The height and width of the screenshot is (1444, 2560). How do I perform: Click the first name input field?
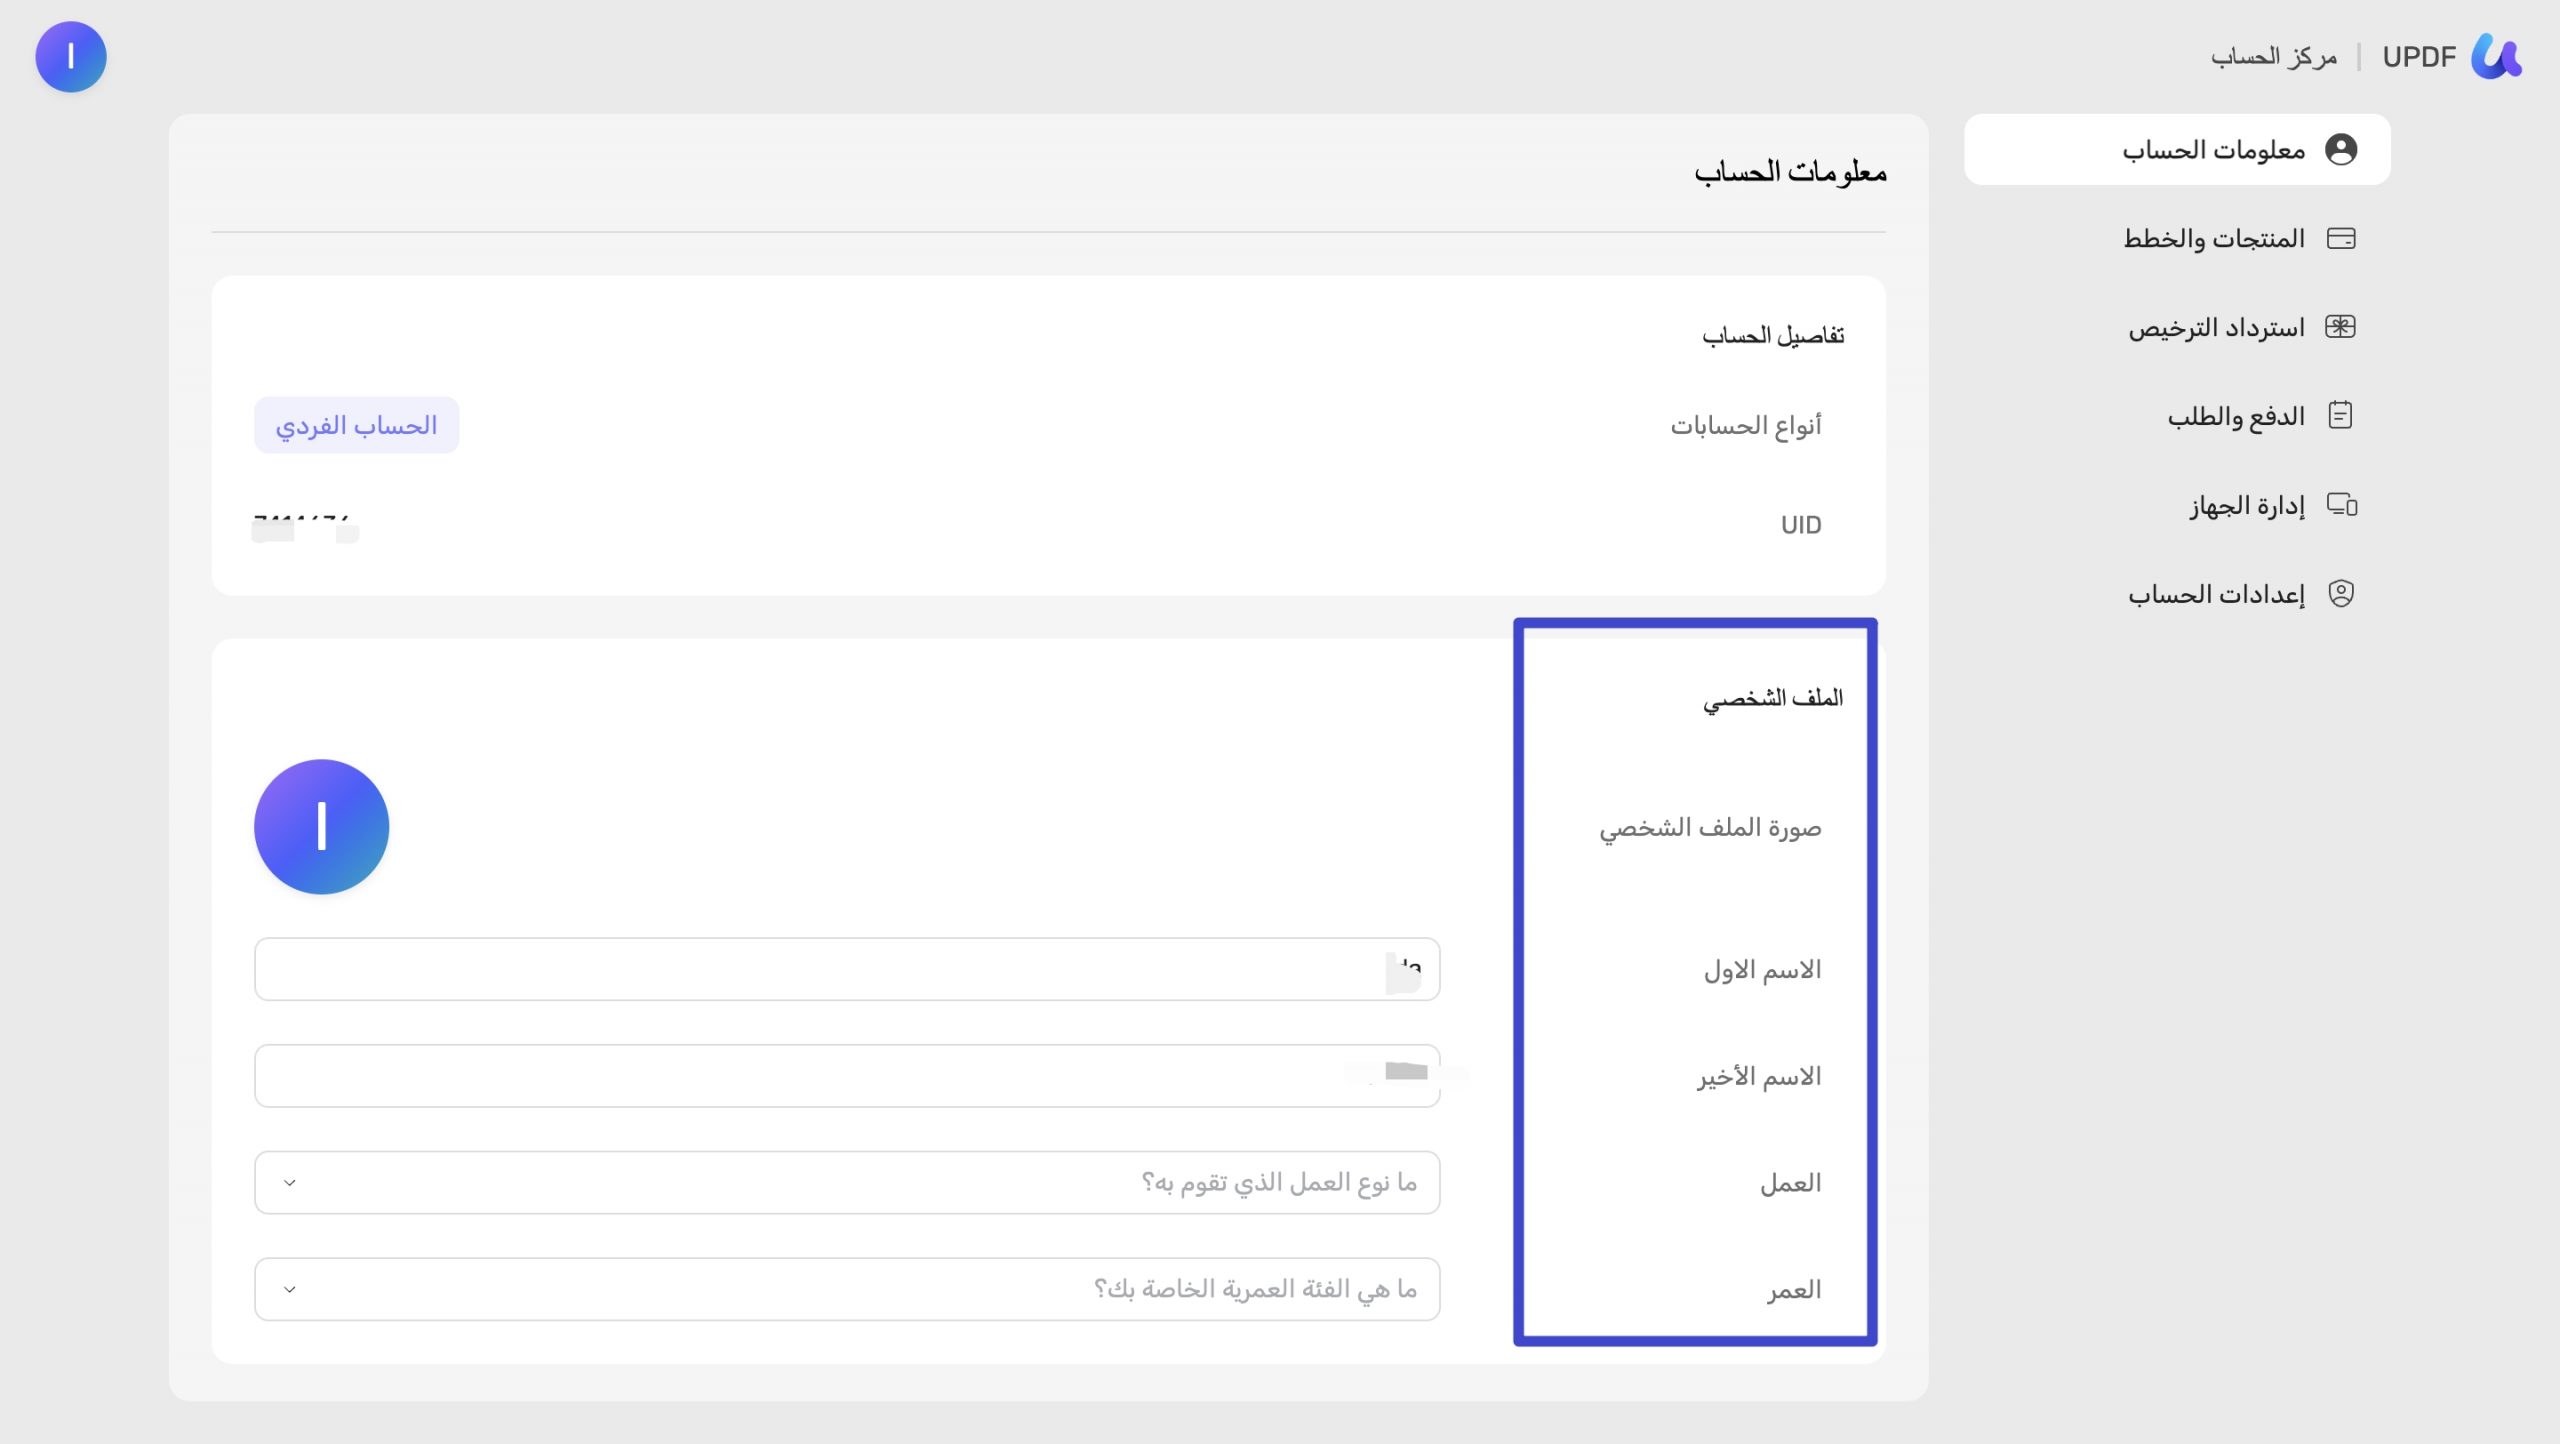click(847, 969)
